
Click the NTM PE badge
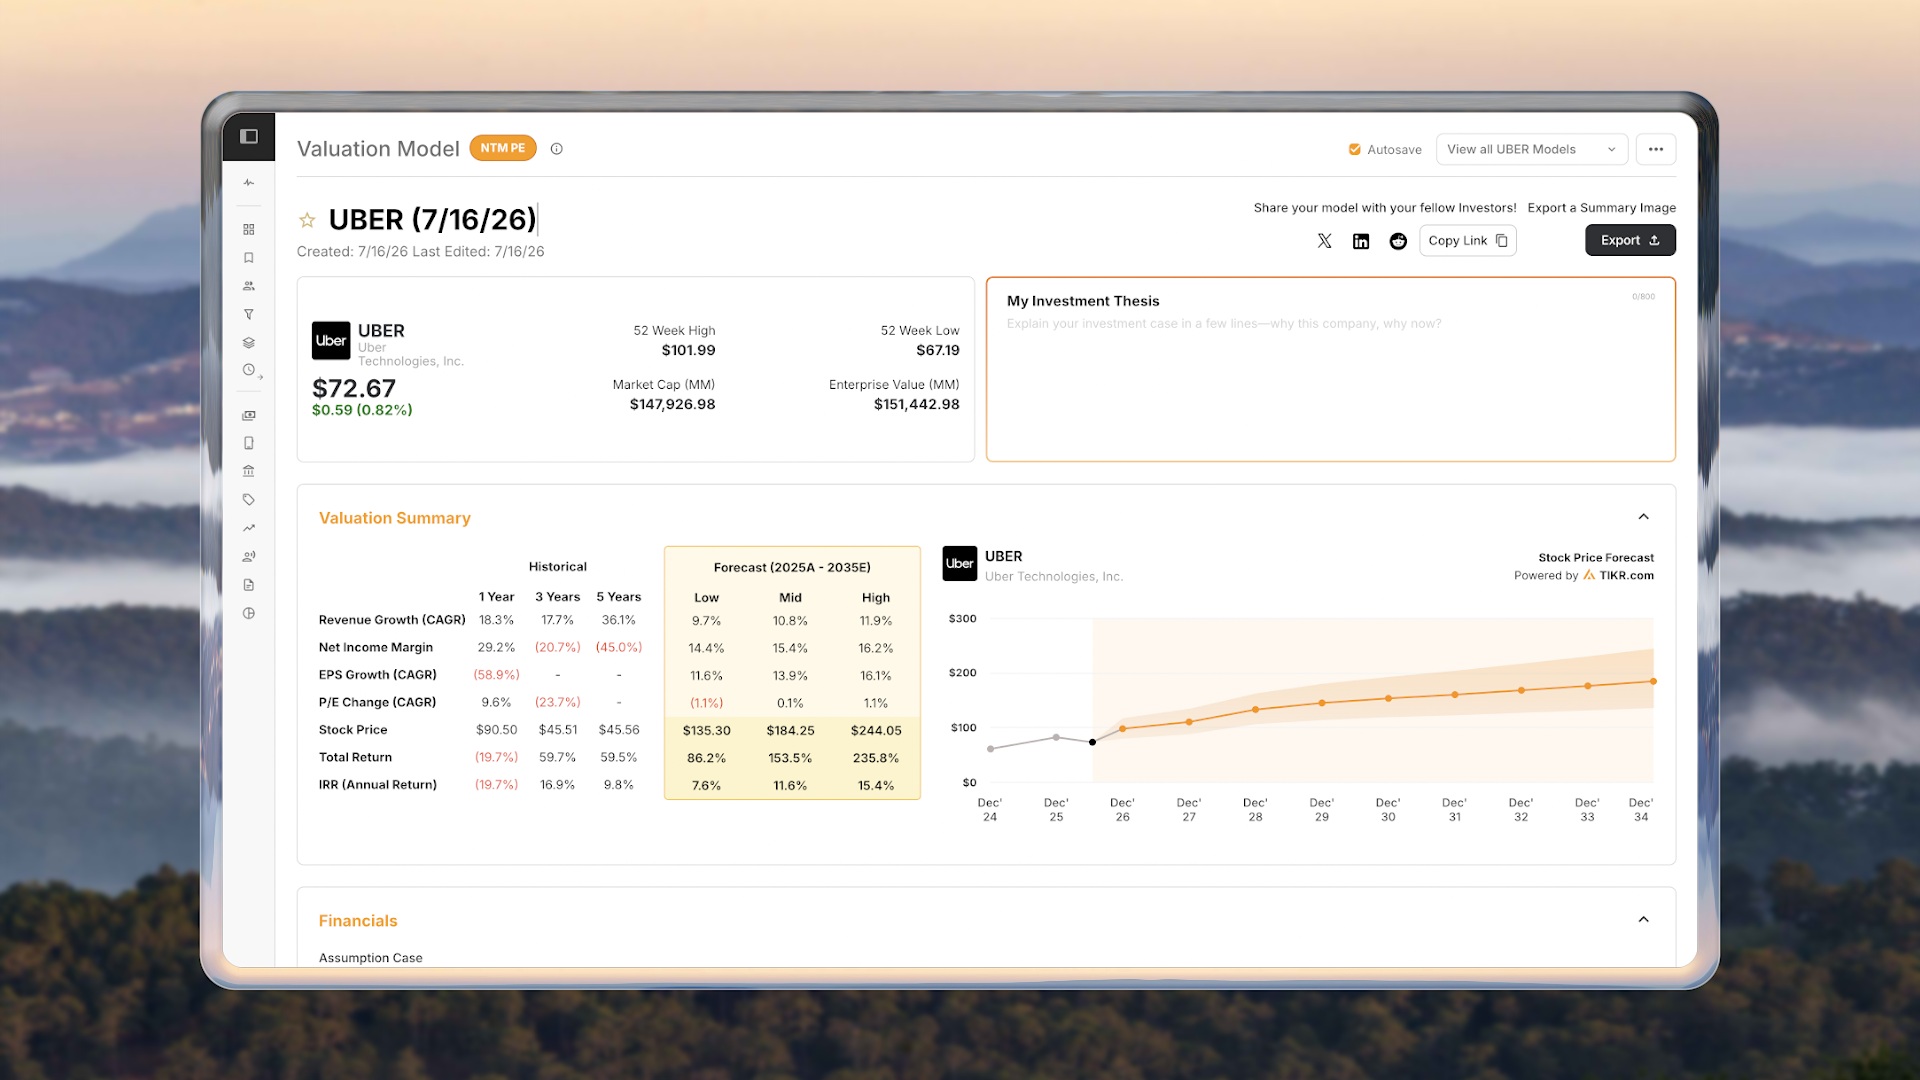pyautogui.click(x=503, y=148)
